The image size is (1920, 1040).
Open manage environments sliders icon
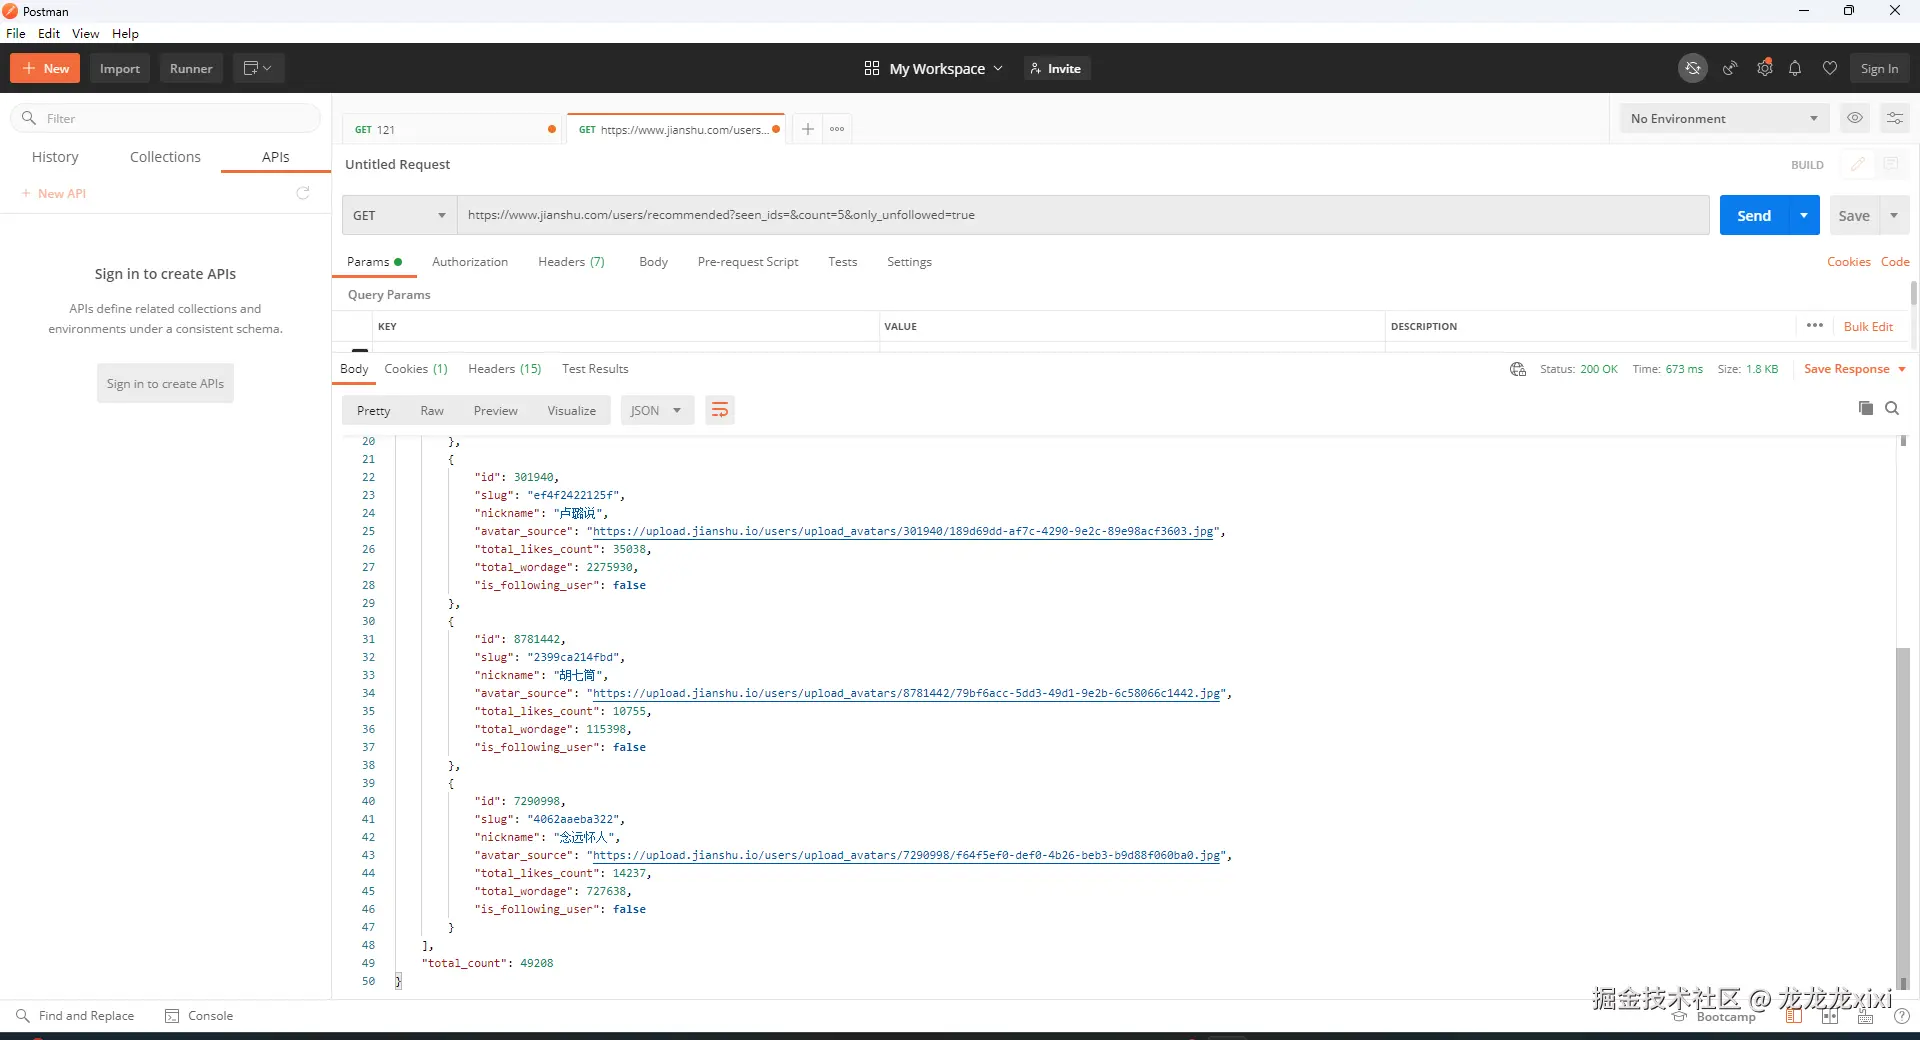click(x=1894, y=118)
